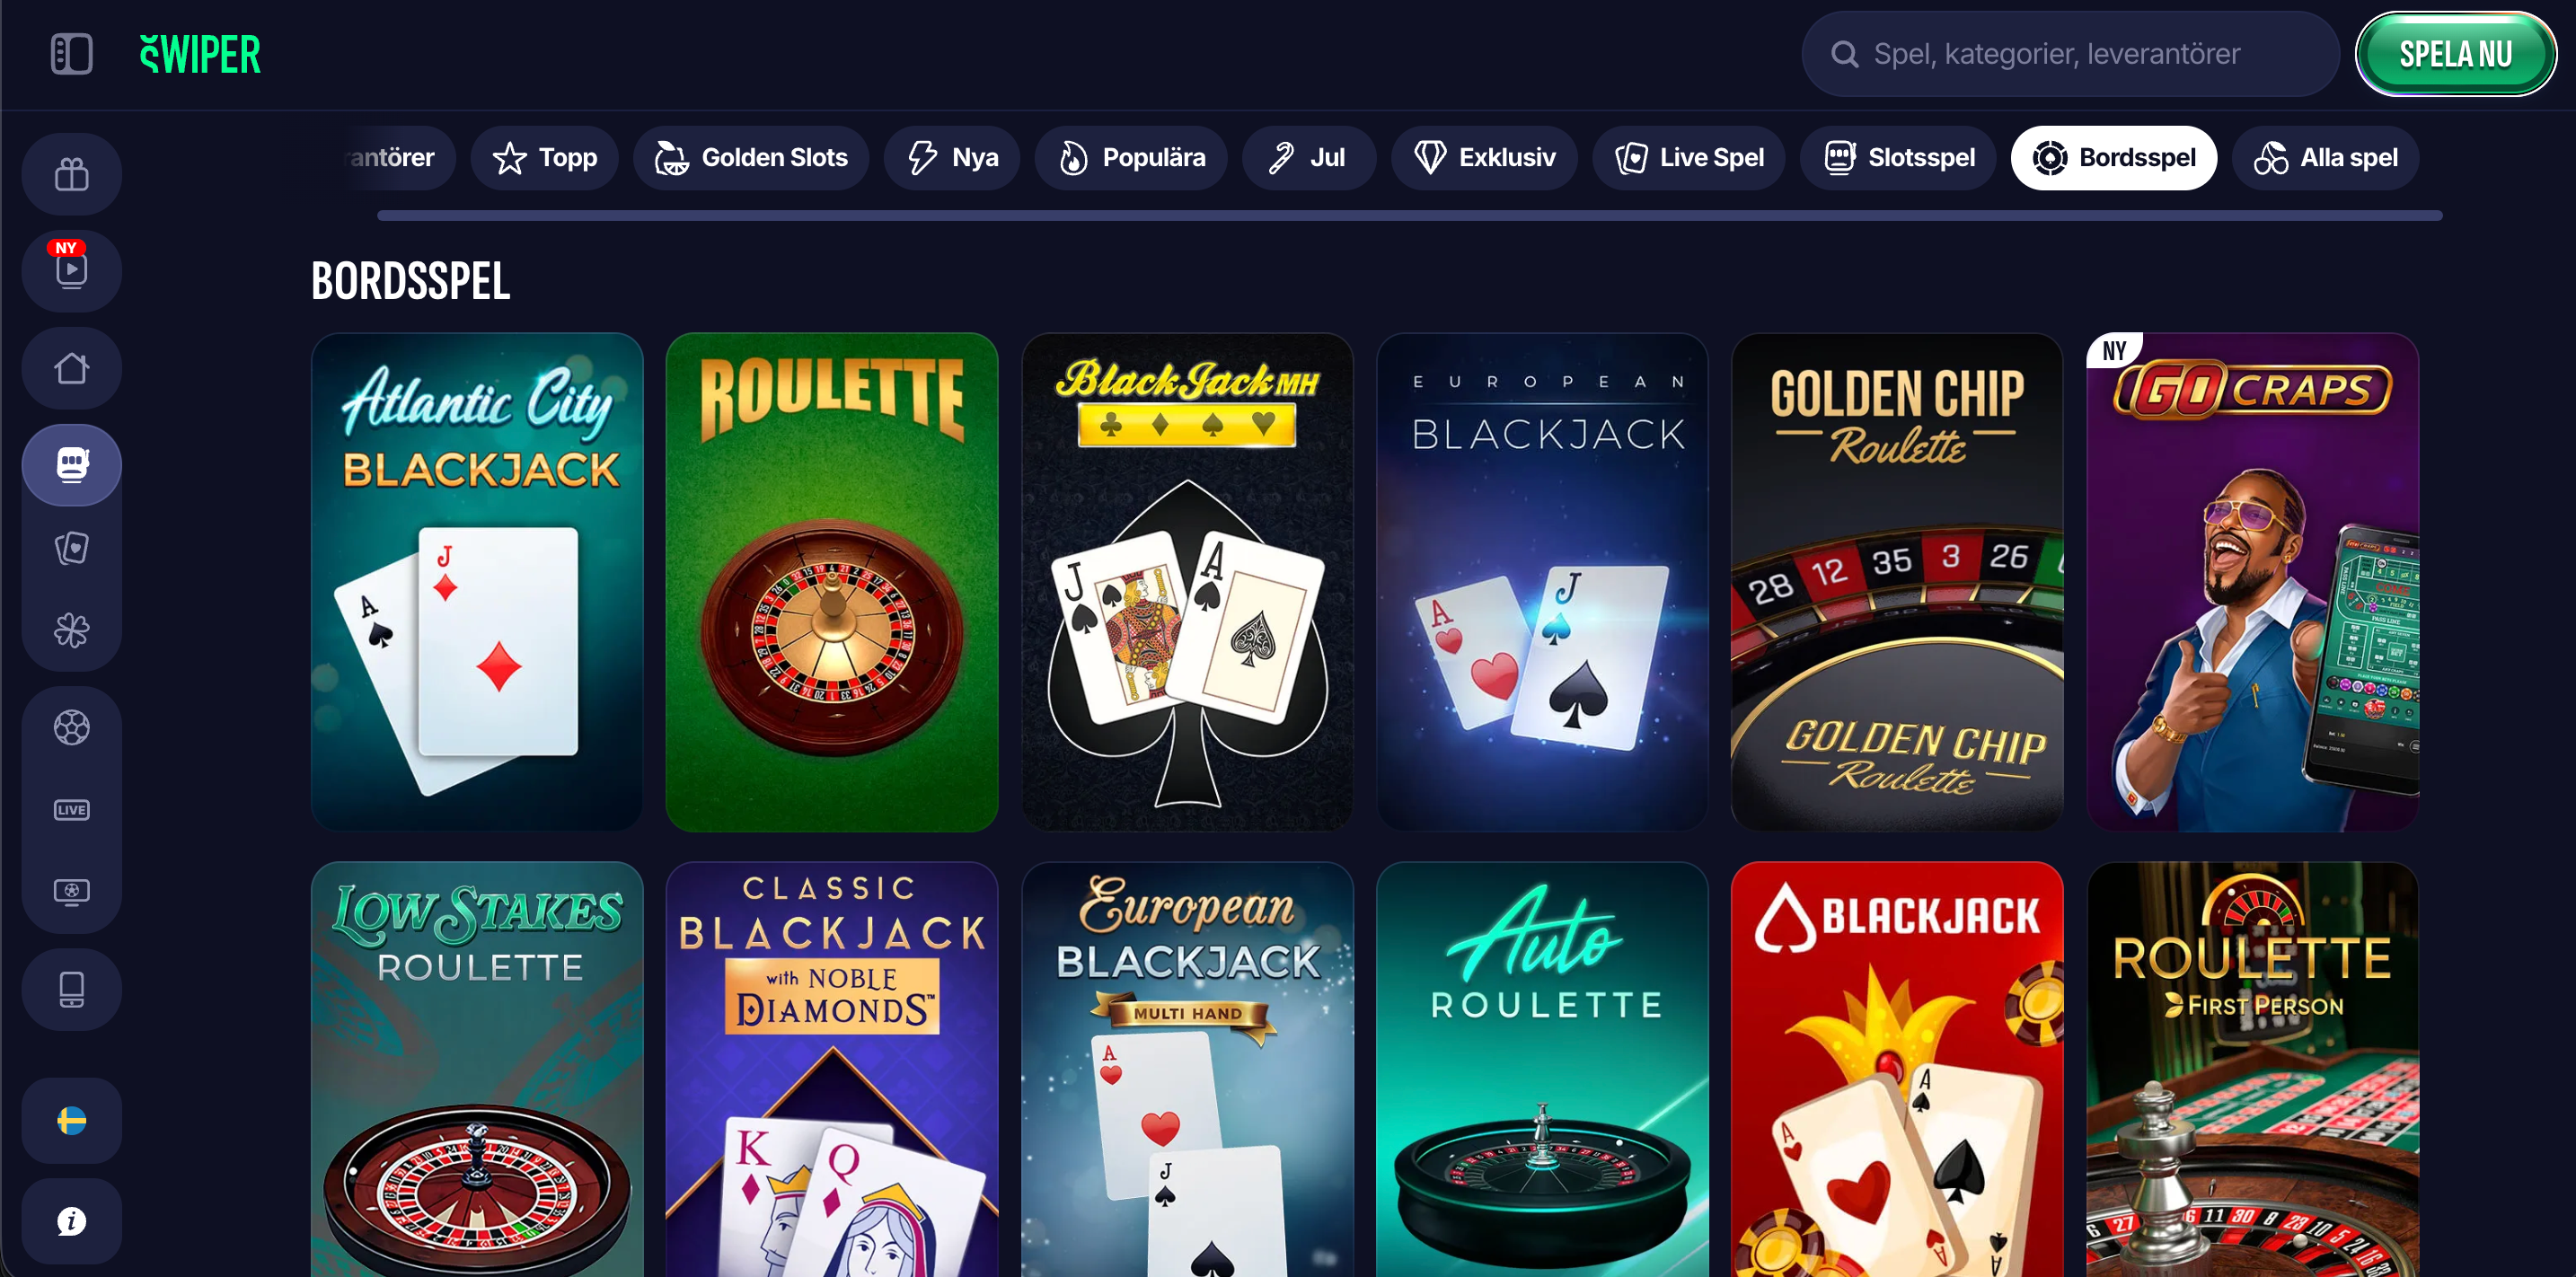Open the mobile device sidebar icon

71,990
